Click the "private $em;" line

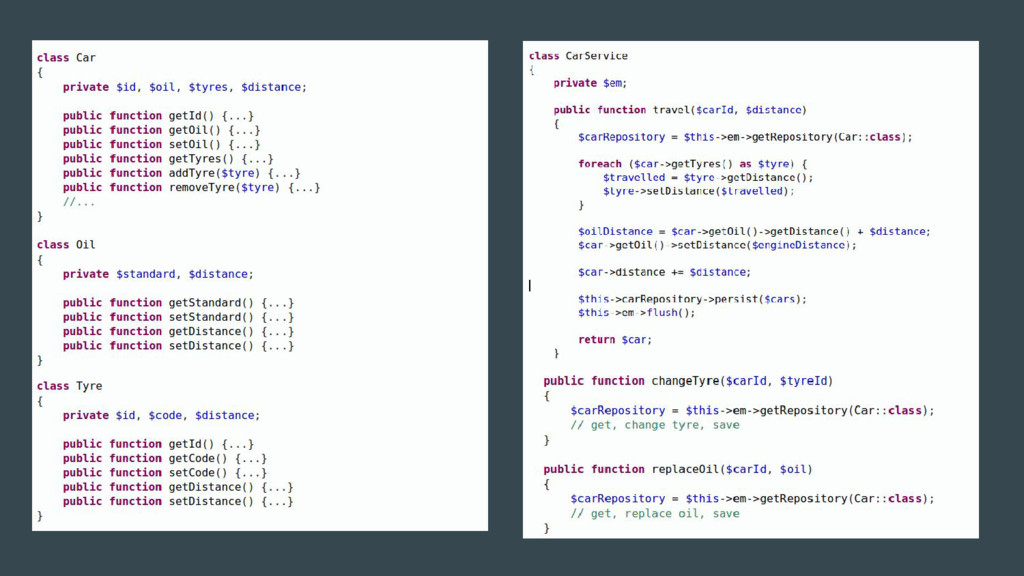tap(590, 83)
